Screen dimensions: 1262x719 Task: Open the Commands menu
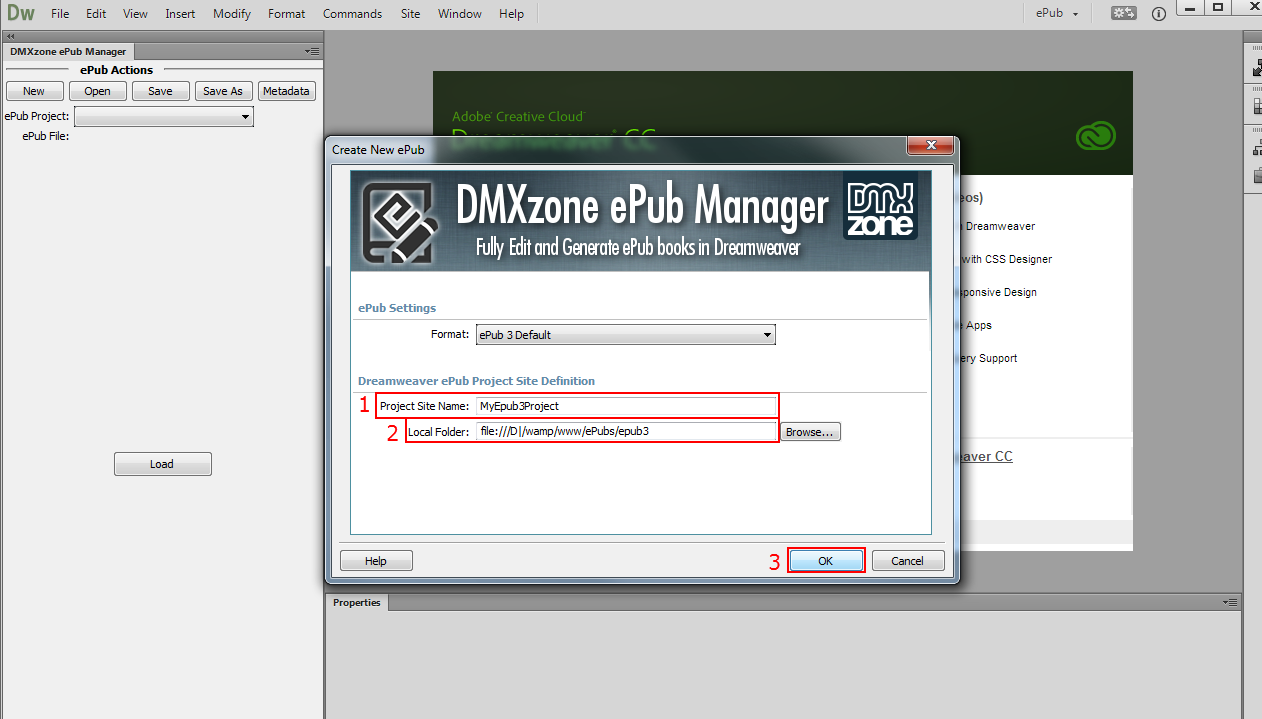click(x=352, y=14)
